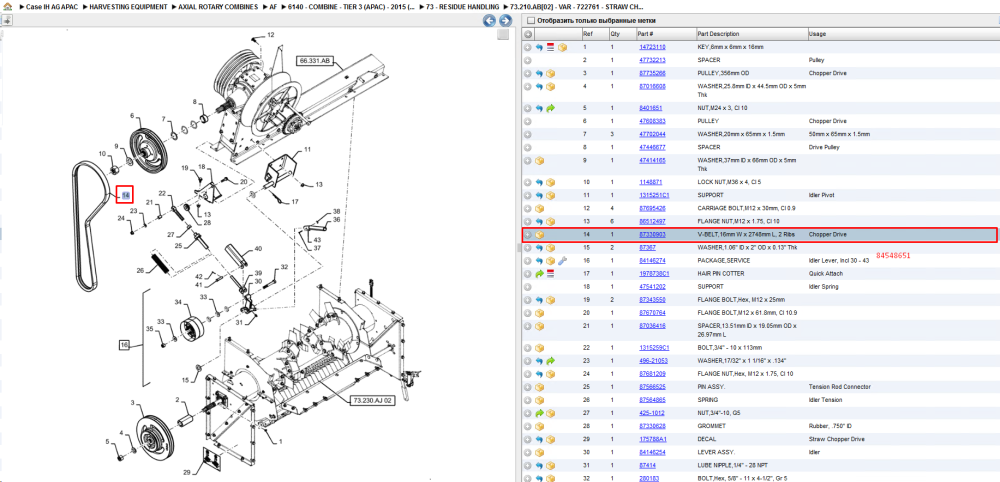Open previous diagram with left arrow

click(x=489, y=21)
